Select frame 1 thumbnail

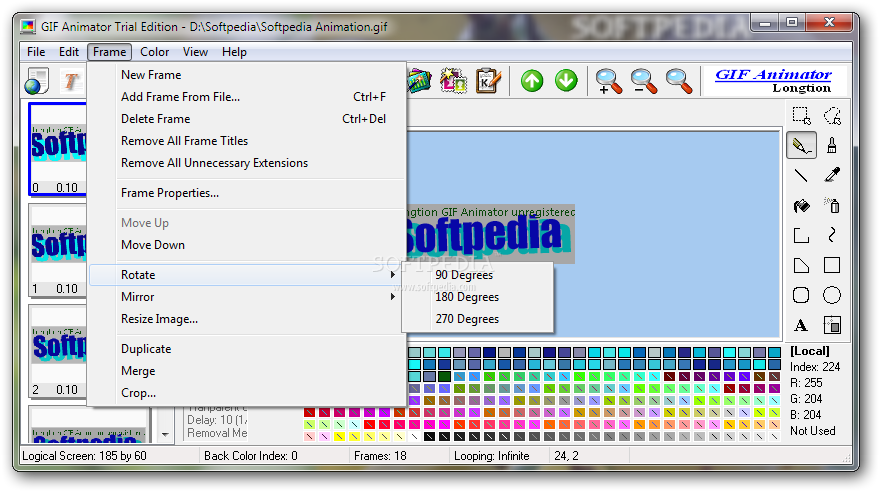click(58, 250)
